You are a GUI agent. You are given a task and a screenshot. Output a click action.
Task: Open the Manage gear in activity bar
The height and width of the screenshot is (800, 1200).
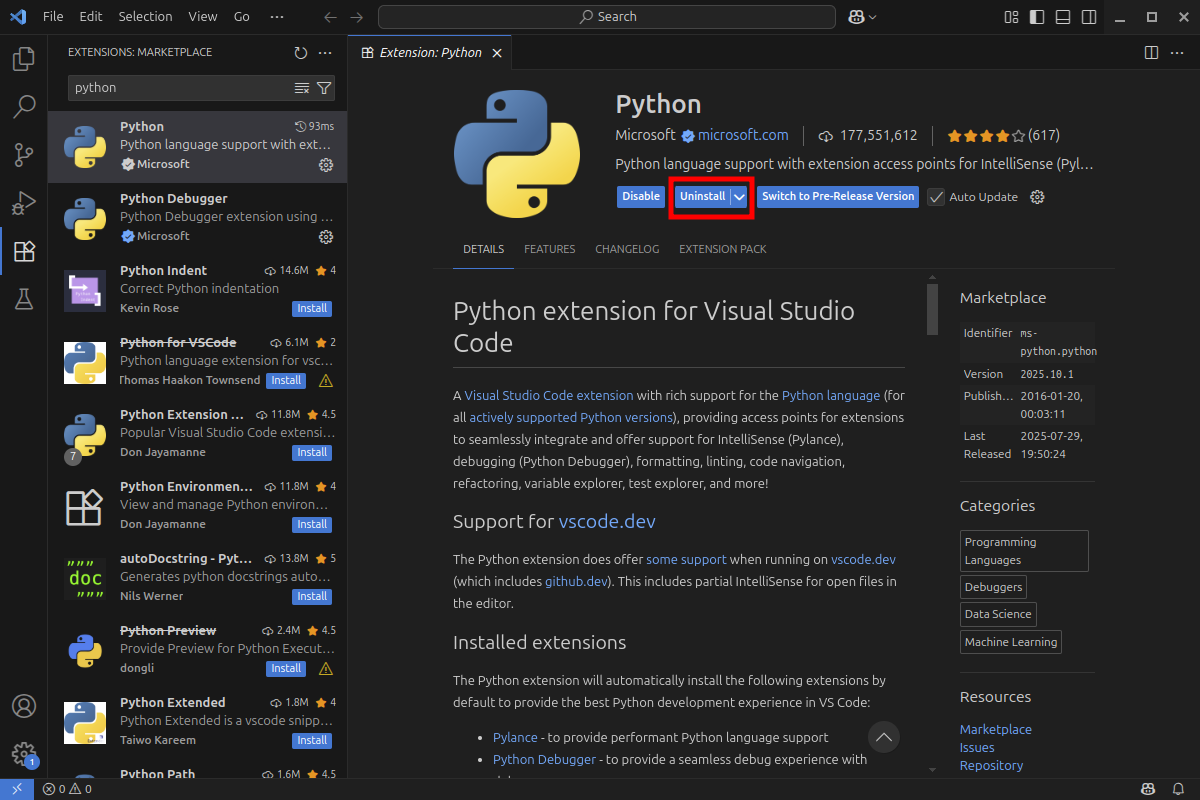coord(24,754)
